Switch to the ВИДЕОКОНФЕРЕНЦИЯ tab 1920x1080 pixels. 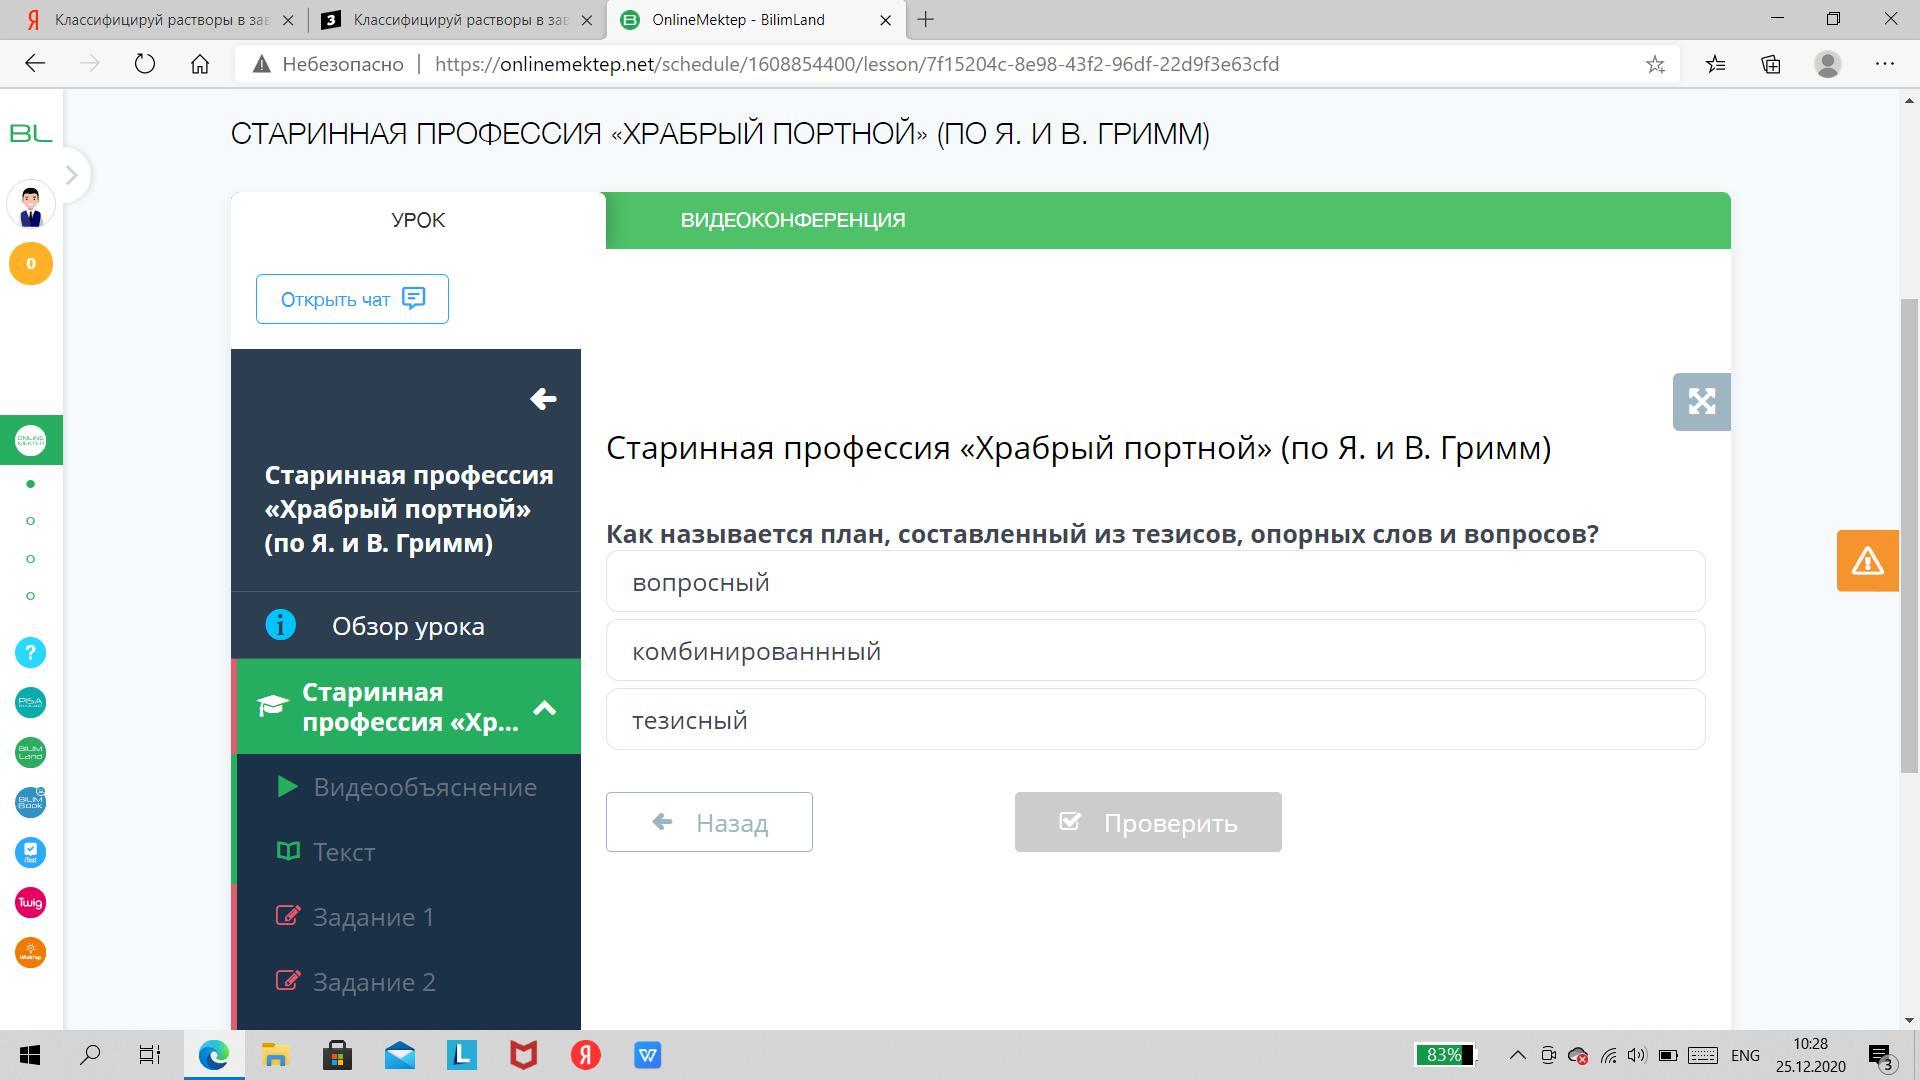[x=792, y=220]
